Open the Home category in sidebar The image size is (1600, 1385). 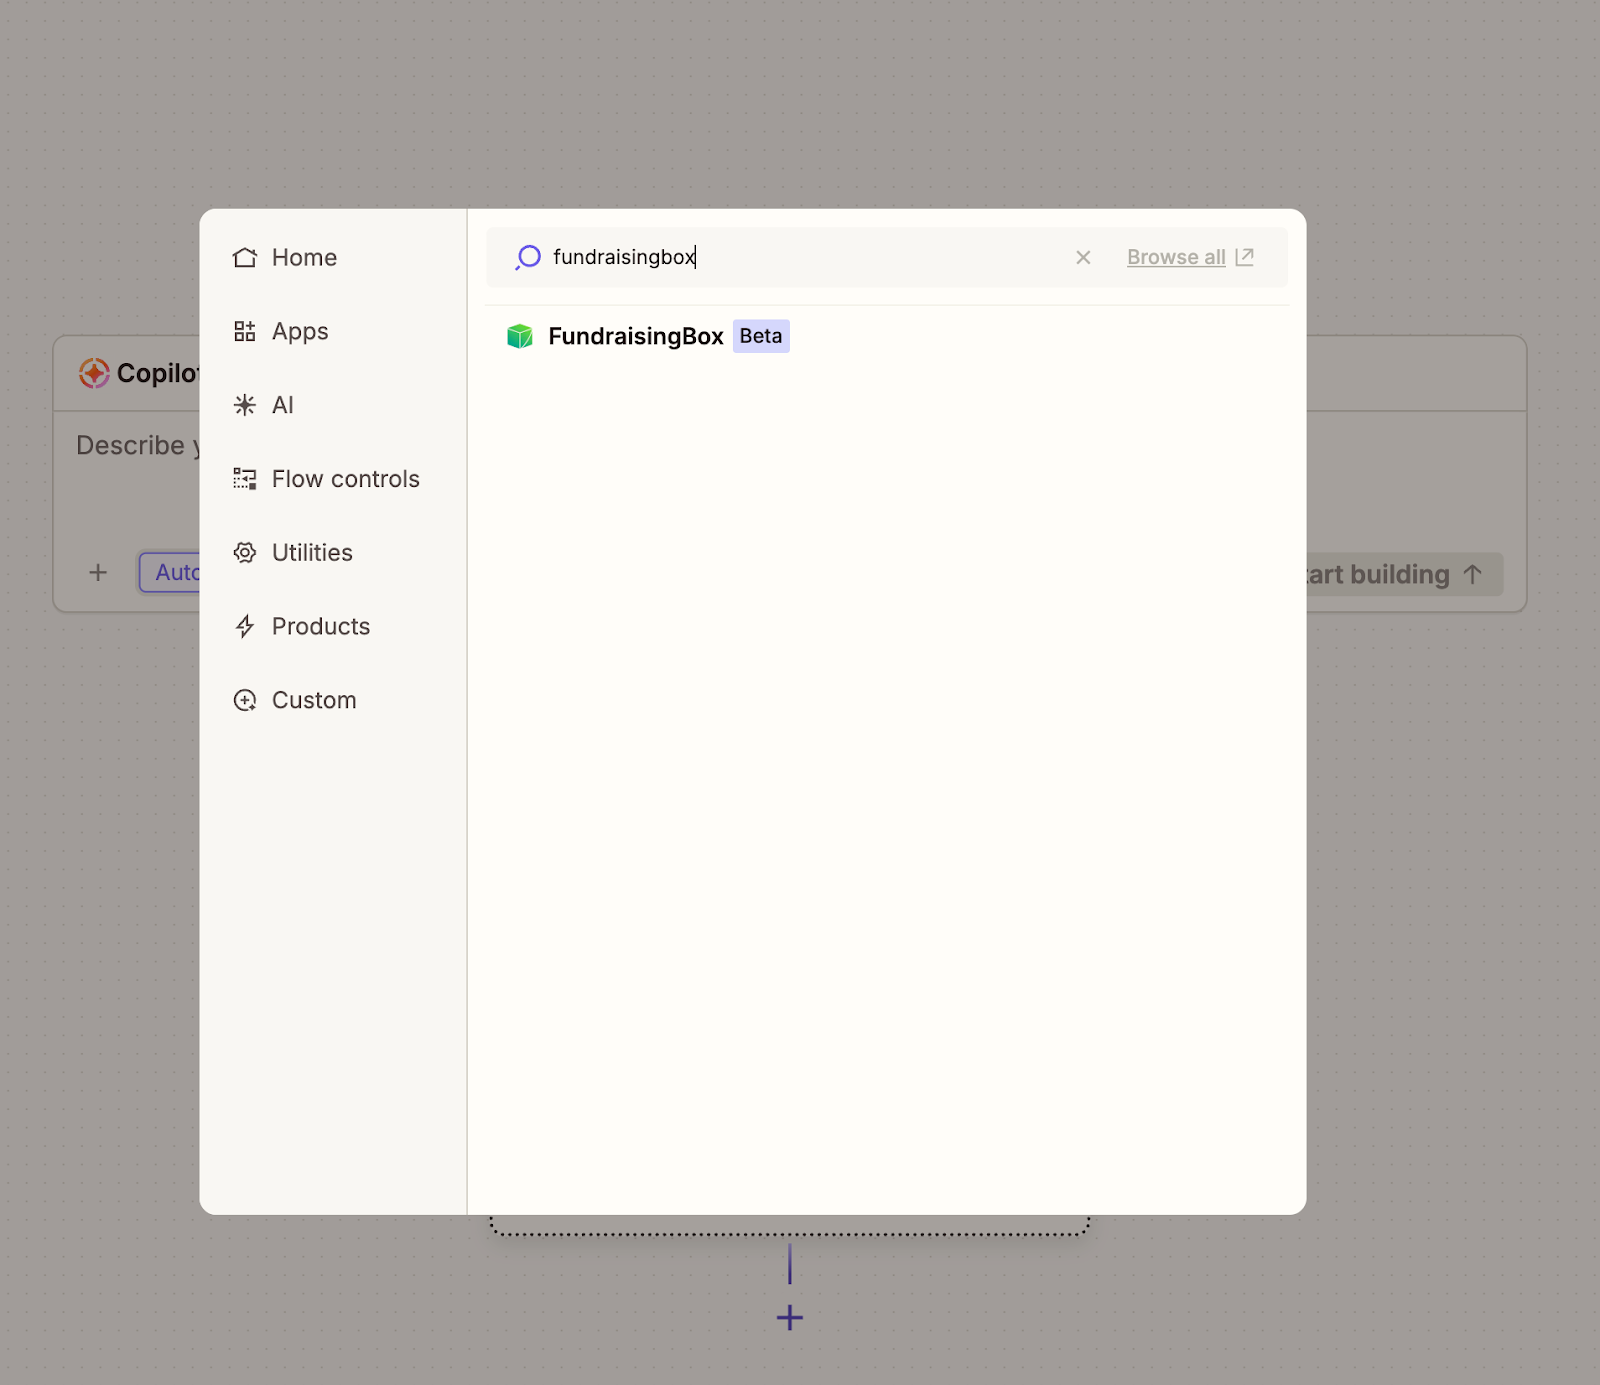point(285,258)
